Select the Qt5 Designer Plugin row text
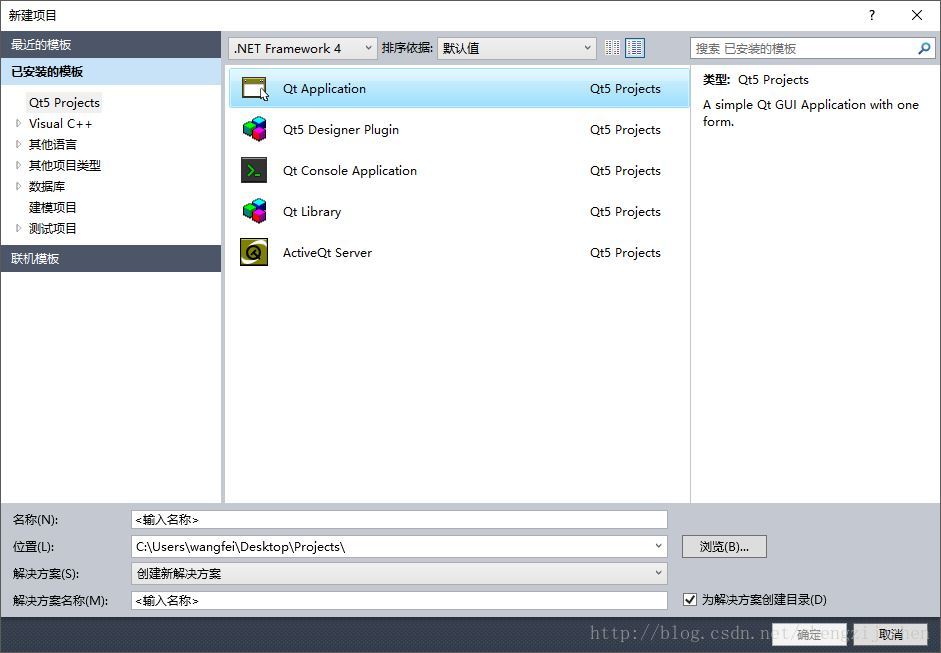 pyautogui.click(x=340, y=130)
